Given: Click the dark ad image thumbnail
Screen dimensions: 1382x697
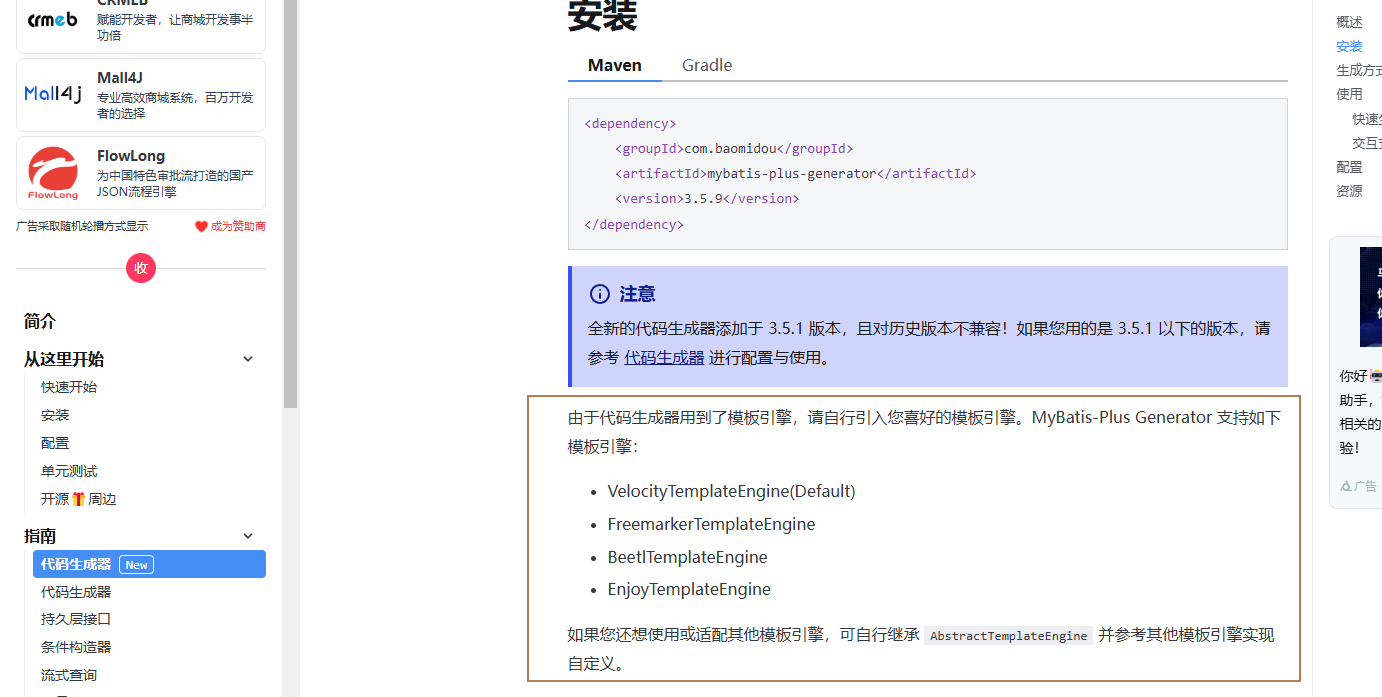Looking at the screenshot, I should tap(1371, 297).
